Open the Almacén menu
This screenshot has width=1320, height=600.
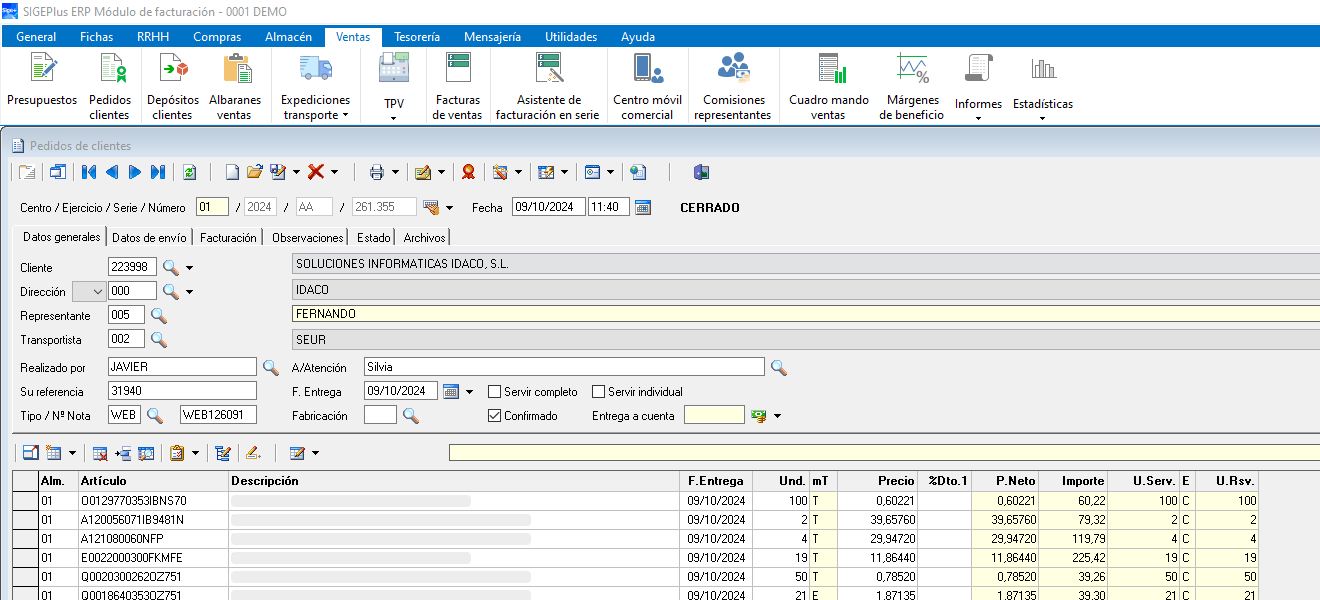tap(289, 37)
